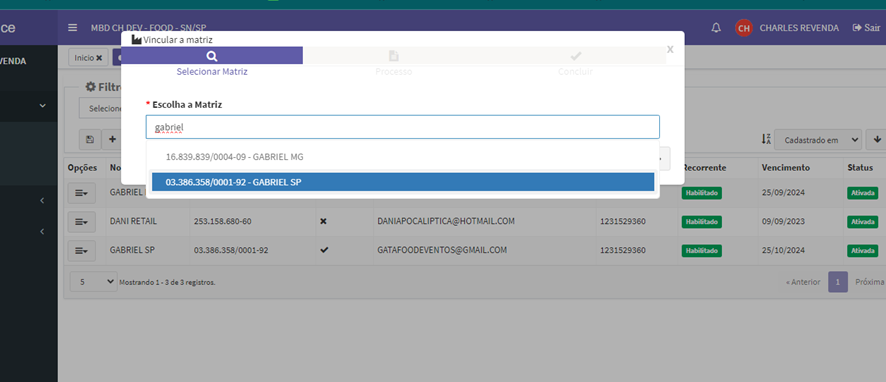Screen dimensions: 886x382
Task: Go to the Próxima page
Action: tap(869, 282)
